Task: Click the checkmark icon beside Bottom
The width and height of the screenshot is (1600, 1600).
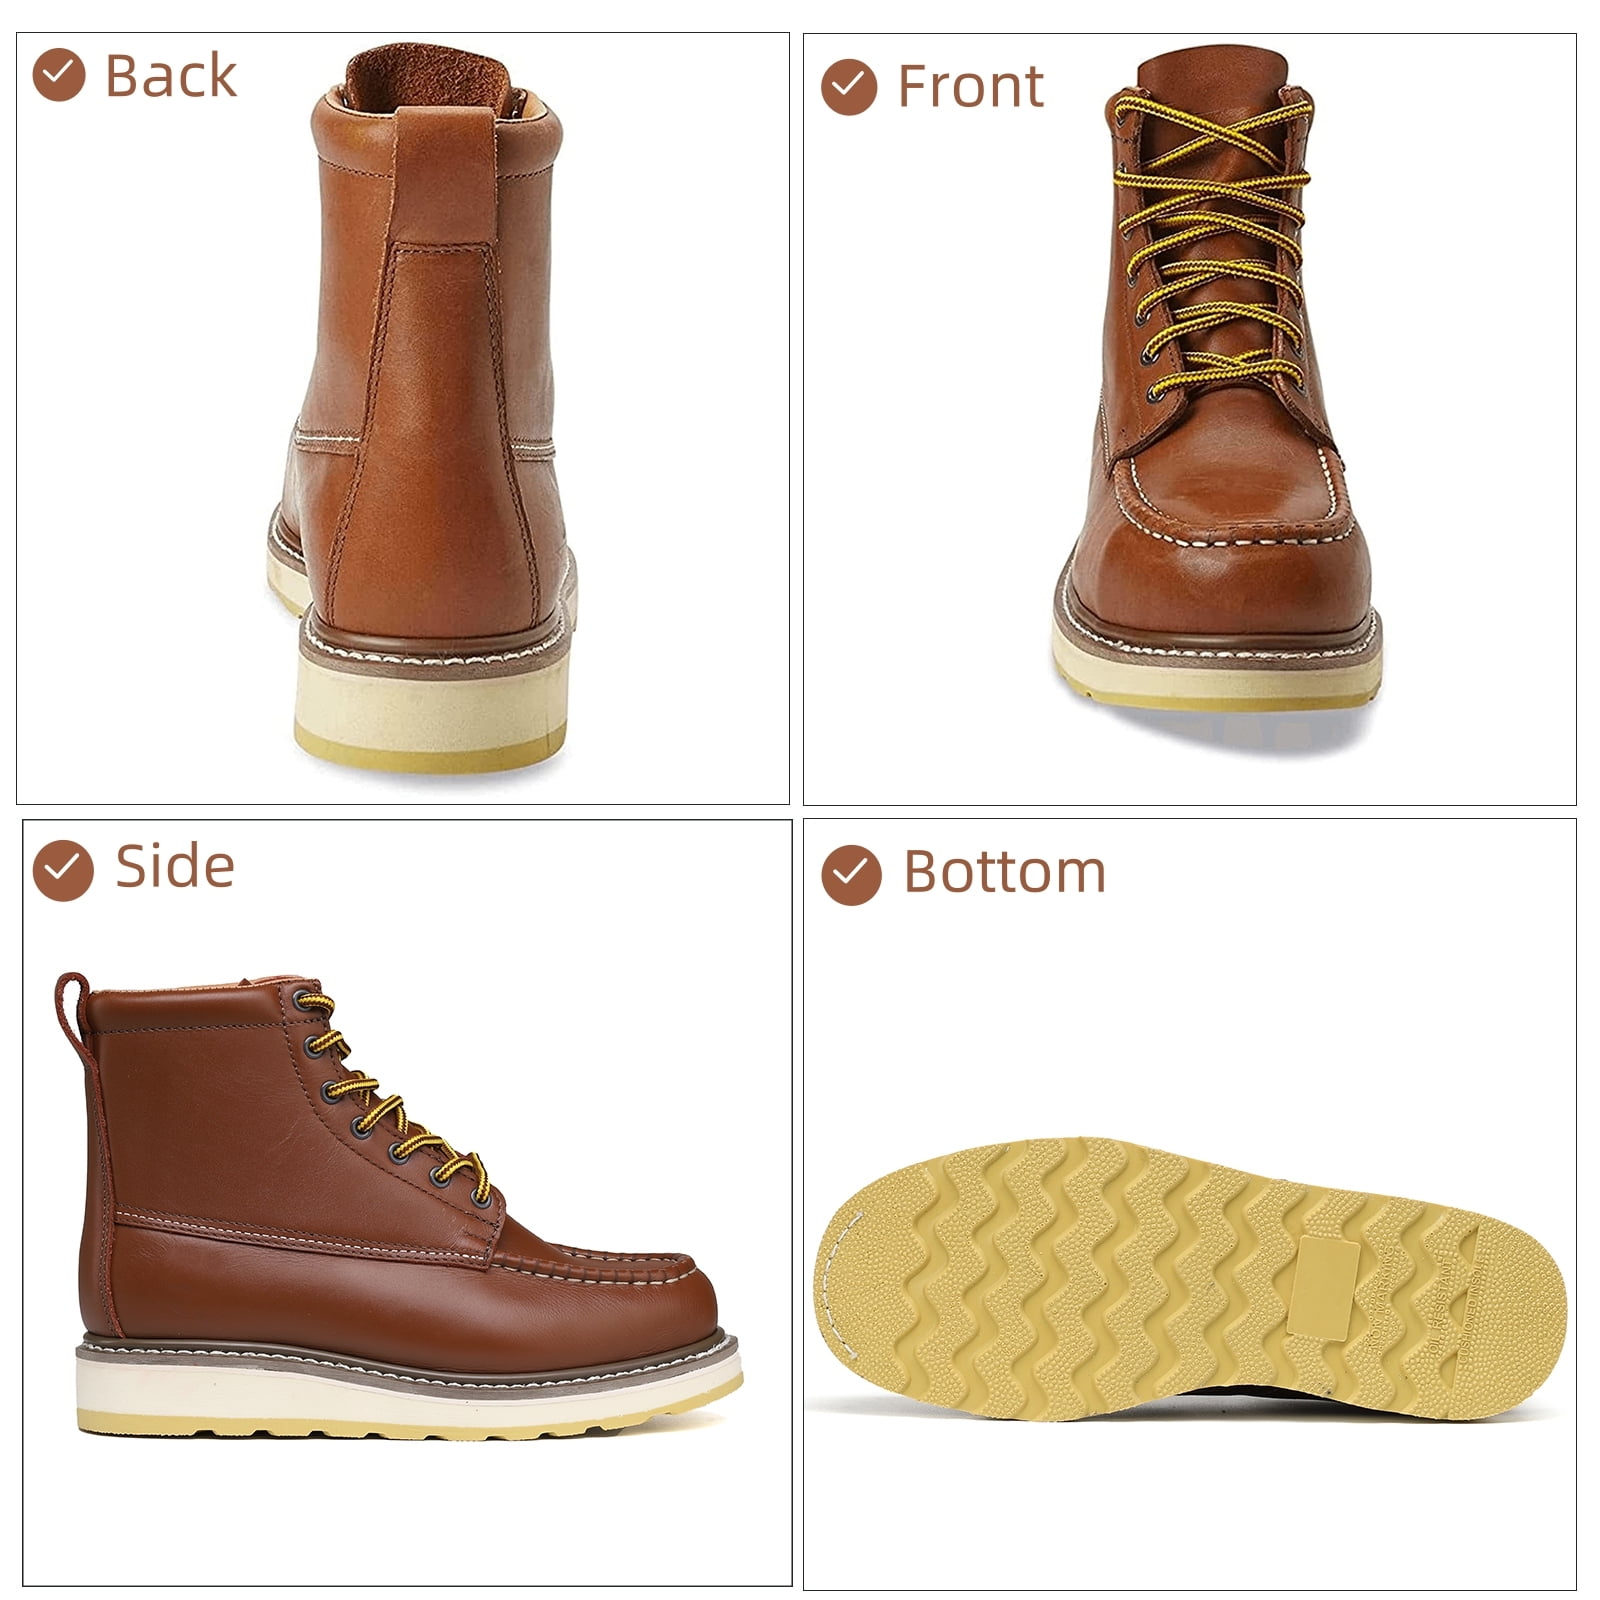Action: (851, 874)
